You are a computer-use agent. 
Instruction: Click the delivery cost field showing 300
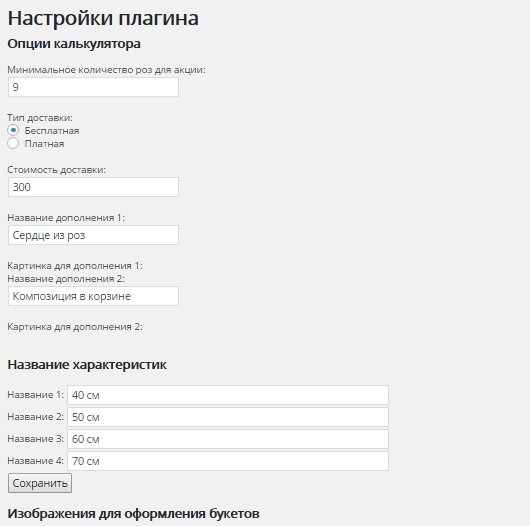tap(93, 187)
